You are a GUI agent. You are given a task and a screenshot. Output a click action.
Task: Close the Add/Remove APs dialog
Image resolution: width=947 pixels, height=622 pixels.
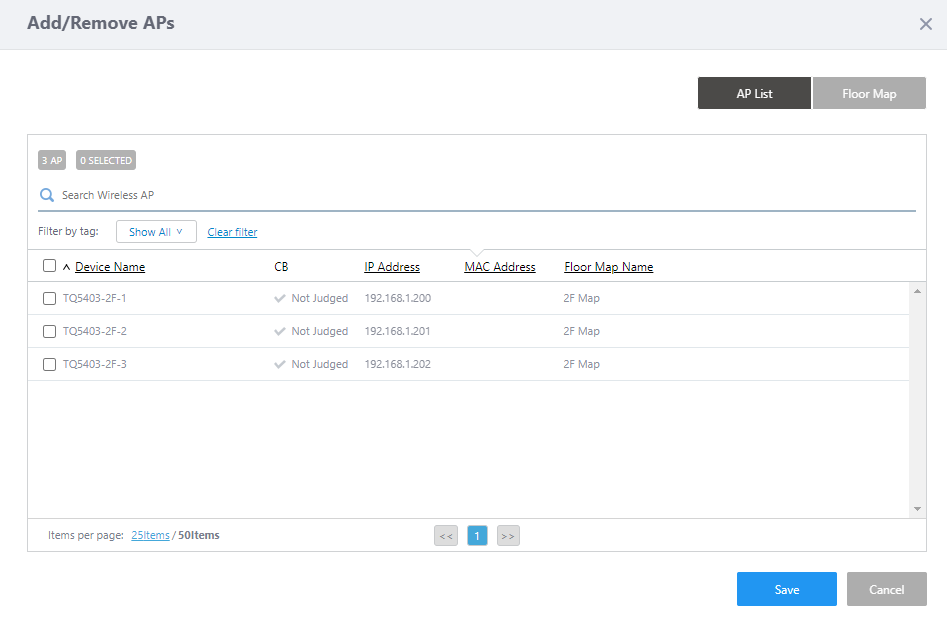point(925,24)
